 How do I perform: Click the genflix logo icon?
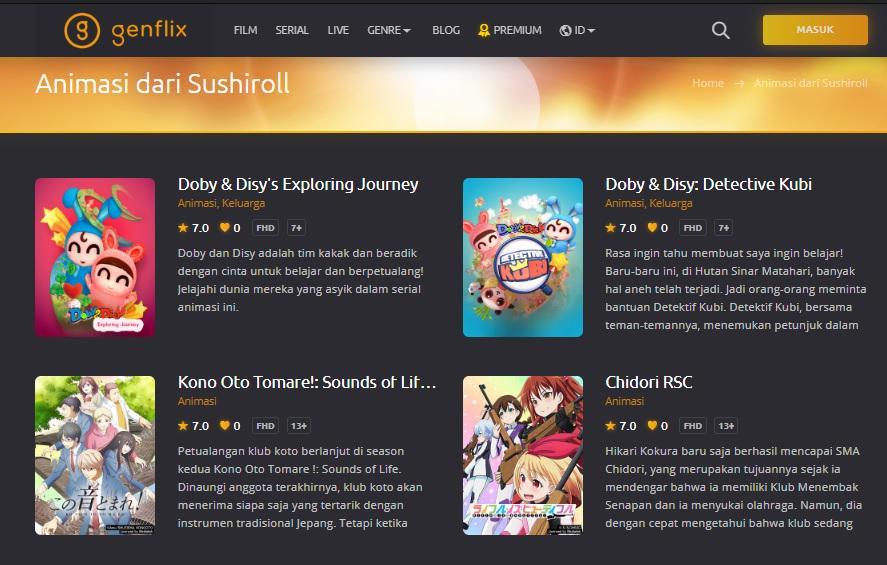tap(82, 30)
